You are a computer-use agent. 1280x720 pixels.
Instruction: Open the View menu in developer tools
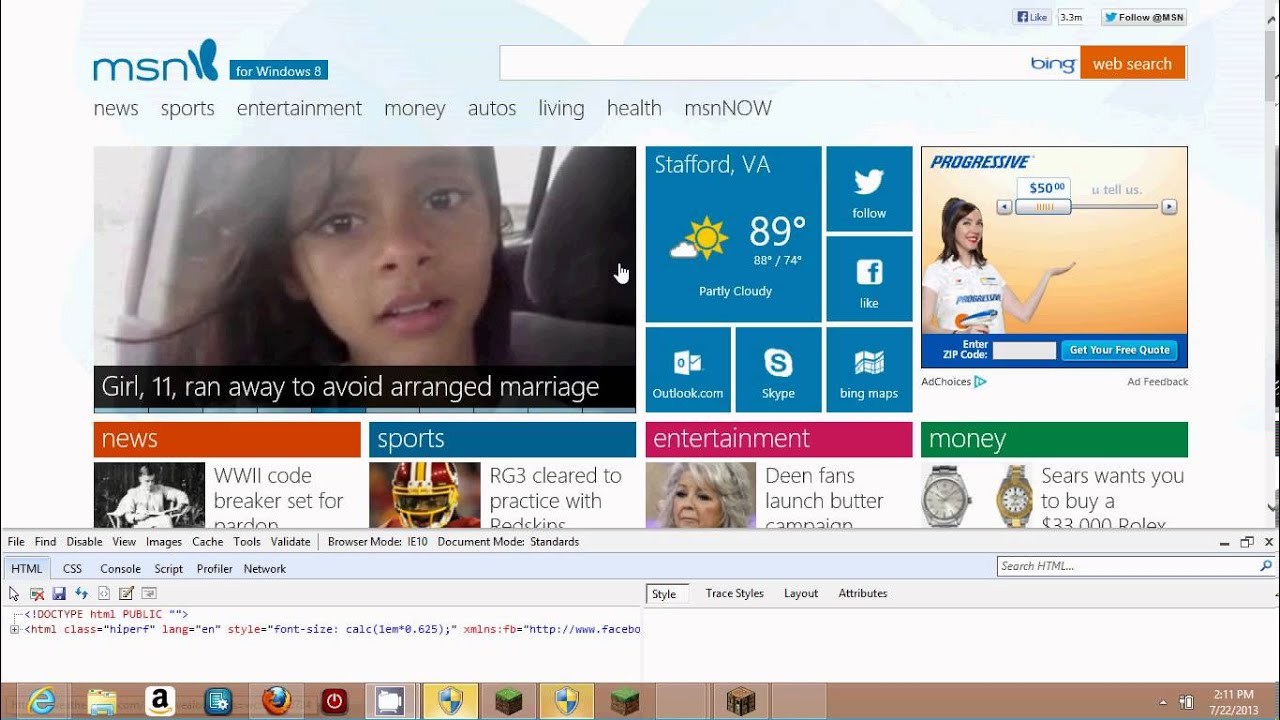(124, 541)
